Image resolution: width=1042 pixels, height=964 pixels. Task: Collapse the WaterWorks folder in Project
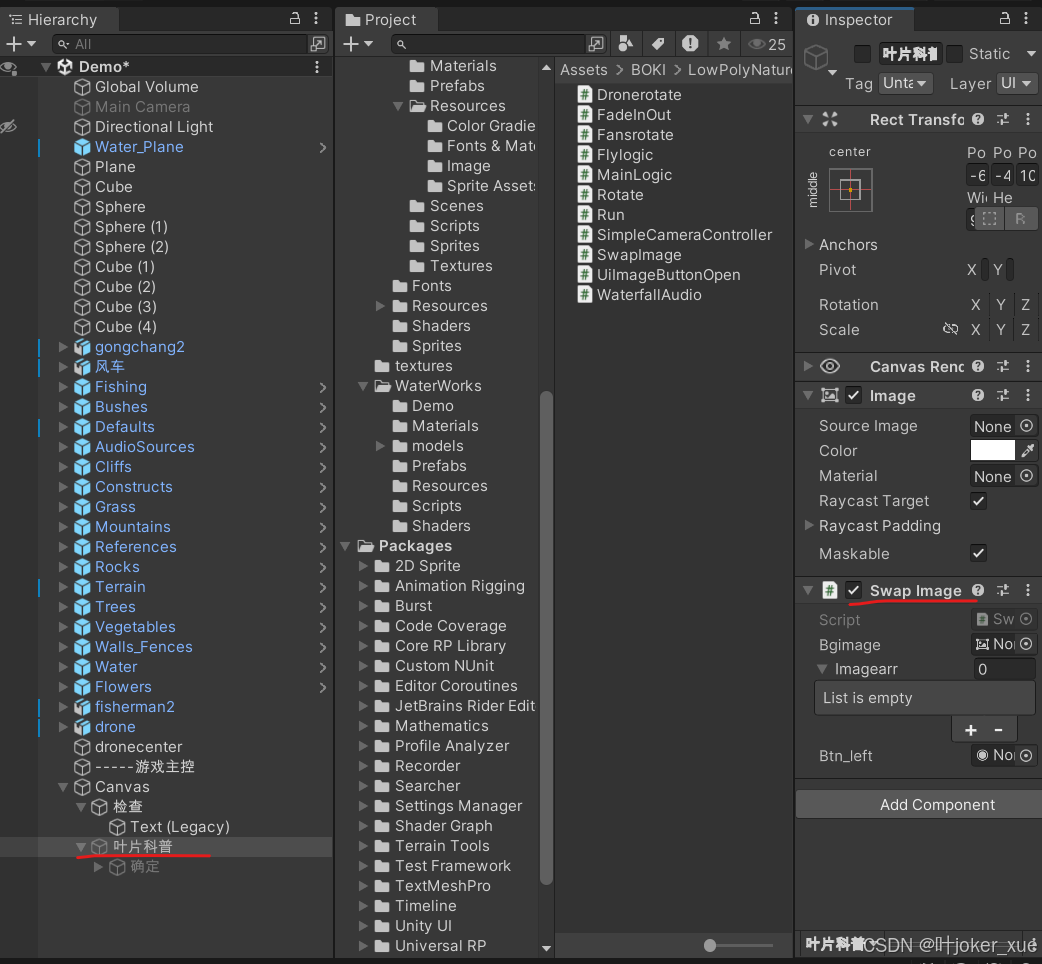click(x=365, y=386)
